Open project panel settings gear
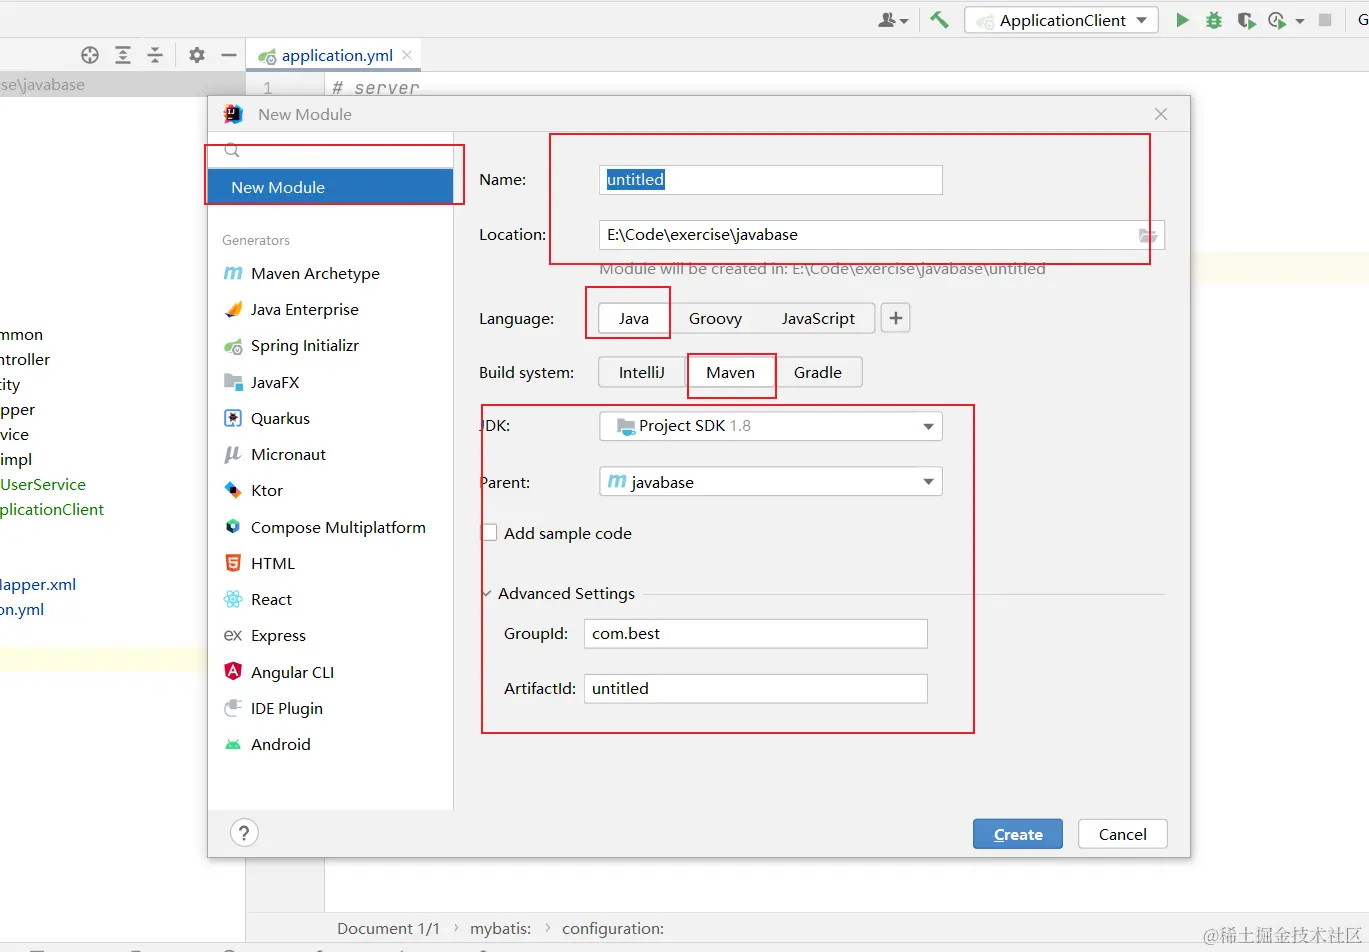Screen dimensions: 1369x952 197,55
